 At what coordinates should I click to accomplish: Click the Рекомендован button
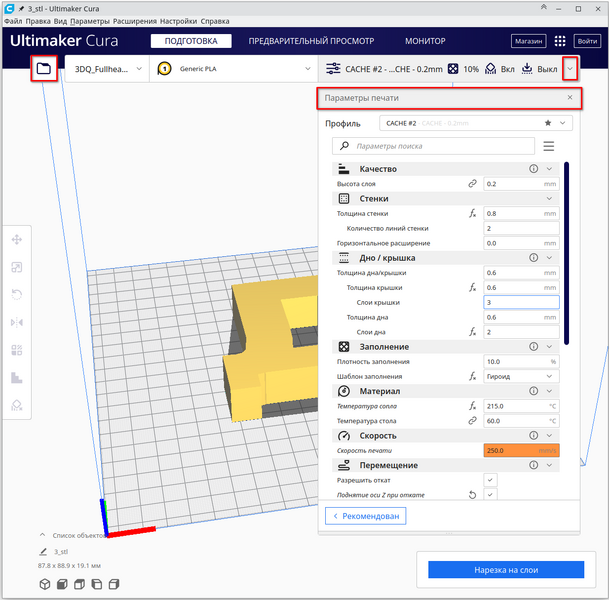point(368,516)
